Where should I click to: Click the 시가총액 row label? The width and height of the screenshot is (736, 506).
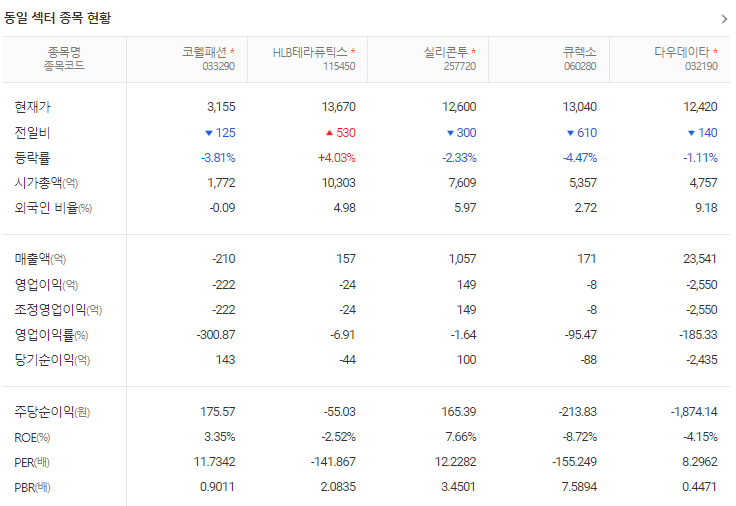(x=46, y=183)
